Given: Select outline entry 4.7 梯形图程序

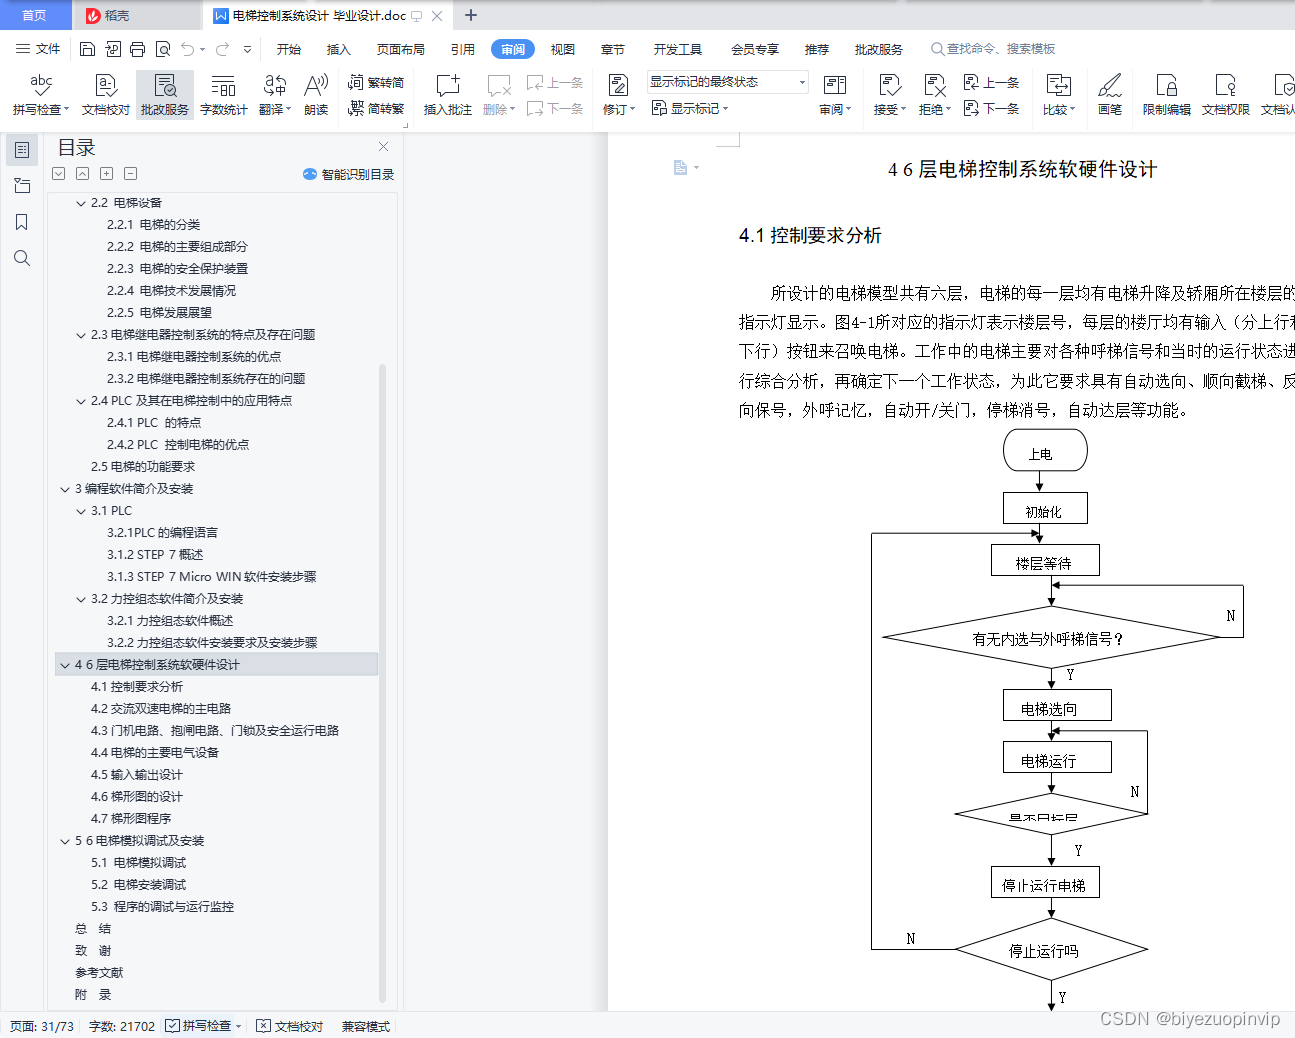Looking at the screenshot, I should coord(131,819).
